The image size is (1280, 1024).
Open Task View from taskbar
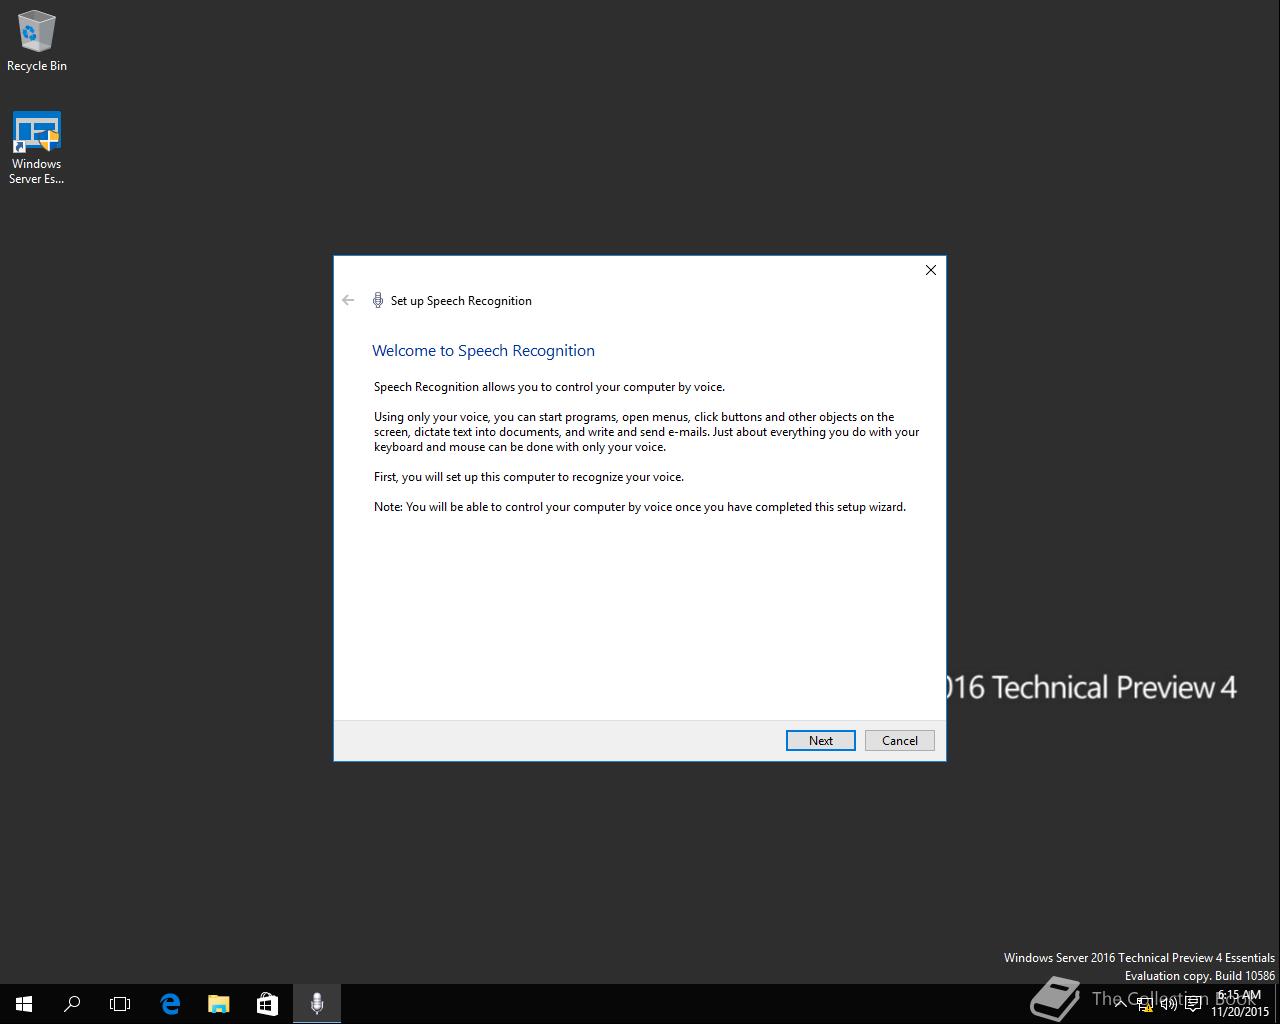tap(120, 1004)
